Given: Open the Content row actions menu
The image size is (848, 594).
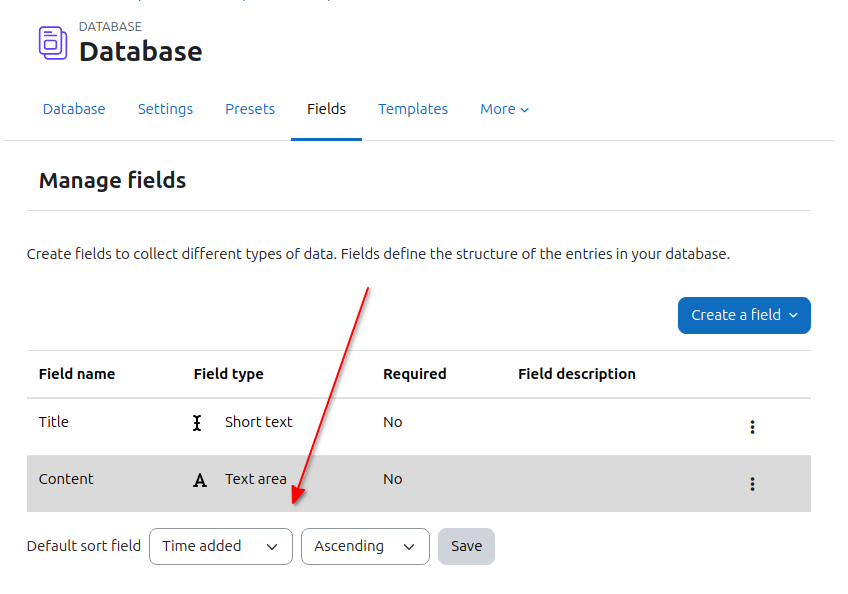Looking at the screenshot, I should [x=752, y=484].
